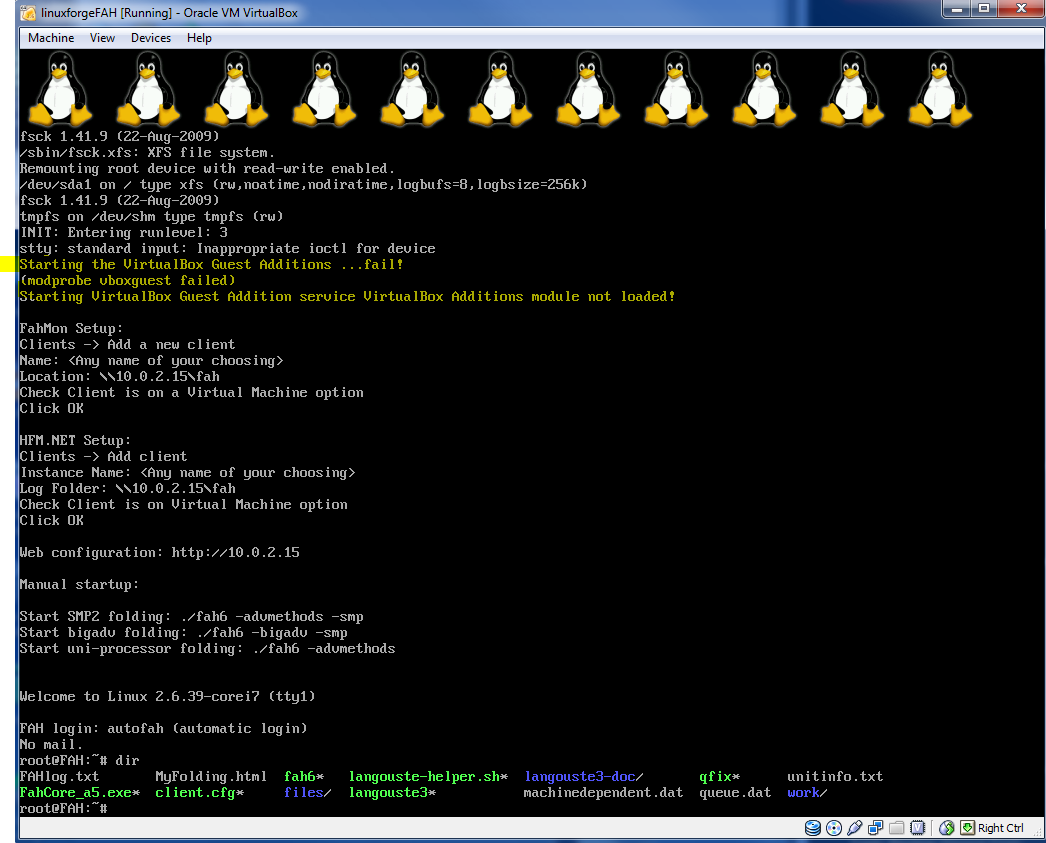
Task: Click the files/ directory name
Action: pos(308,792)
